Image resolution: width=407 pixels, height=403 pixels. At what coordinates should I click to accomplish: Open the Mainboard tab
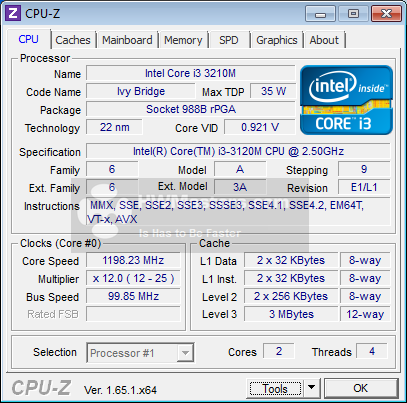127,40
